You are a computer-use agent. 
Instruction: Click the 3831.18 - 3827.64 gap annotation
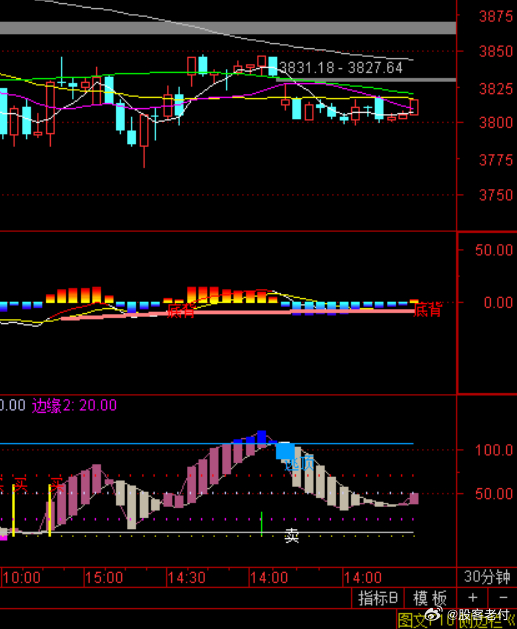click(341, 68)
